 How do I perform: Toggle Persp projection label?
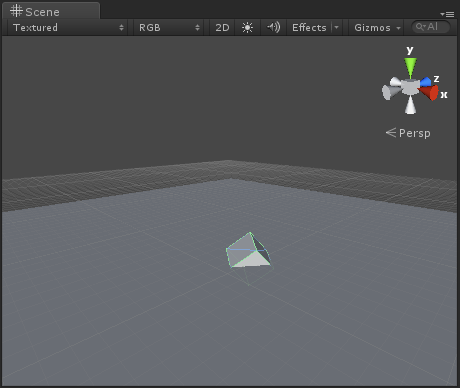(408, 133)
